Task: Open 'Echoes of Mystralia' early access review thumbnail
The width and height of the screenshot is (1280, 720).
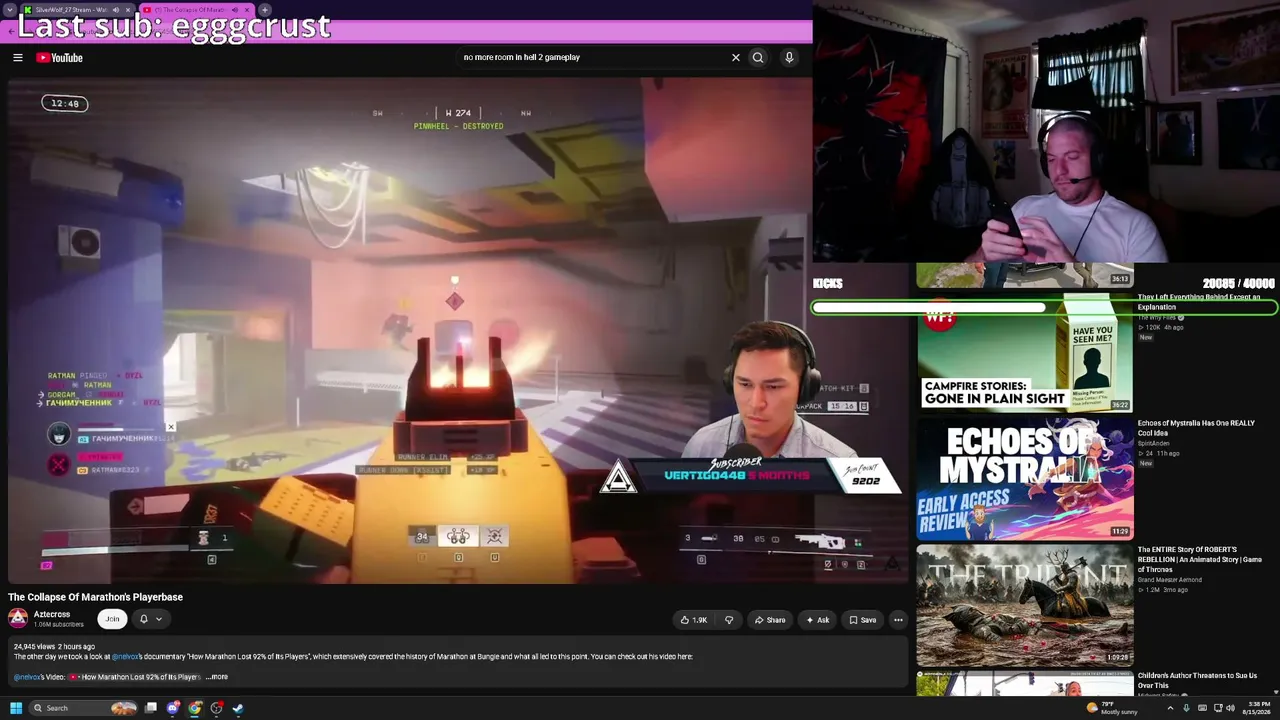Action: [x=1025, y=479]
